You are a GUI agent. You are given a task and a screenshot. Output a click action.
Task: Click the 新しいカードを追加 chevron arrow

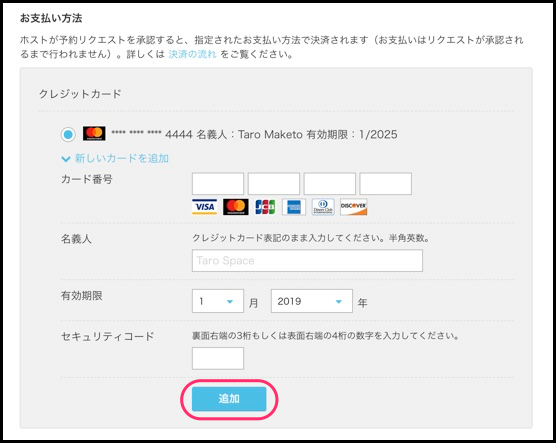point(66,159)
